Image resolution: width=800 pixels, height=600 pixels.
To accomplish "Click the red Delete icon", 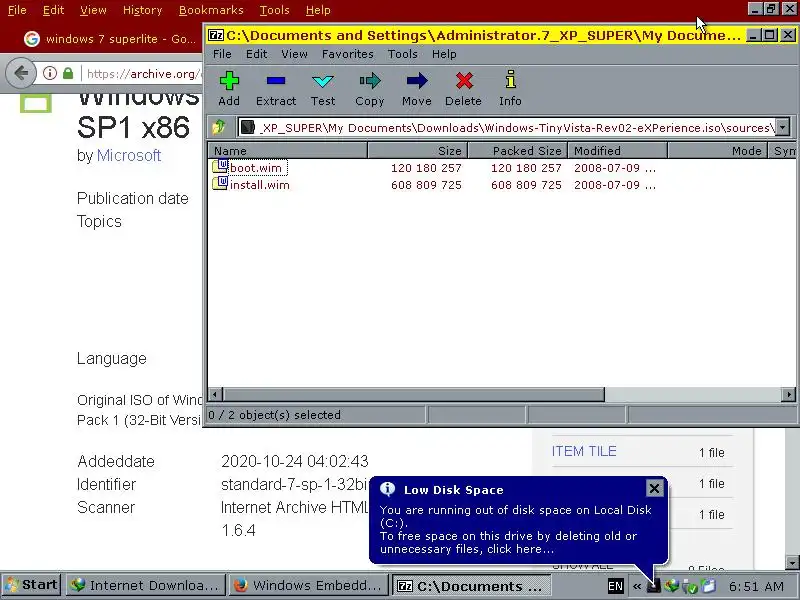I will pos(464,81).
